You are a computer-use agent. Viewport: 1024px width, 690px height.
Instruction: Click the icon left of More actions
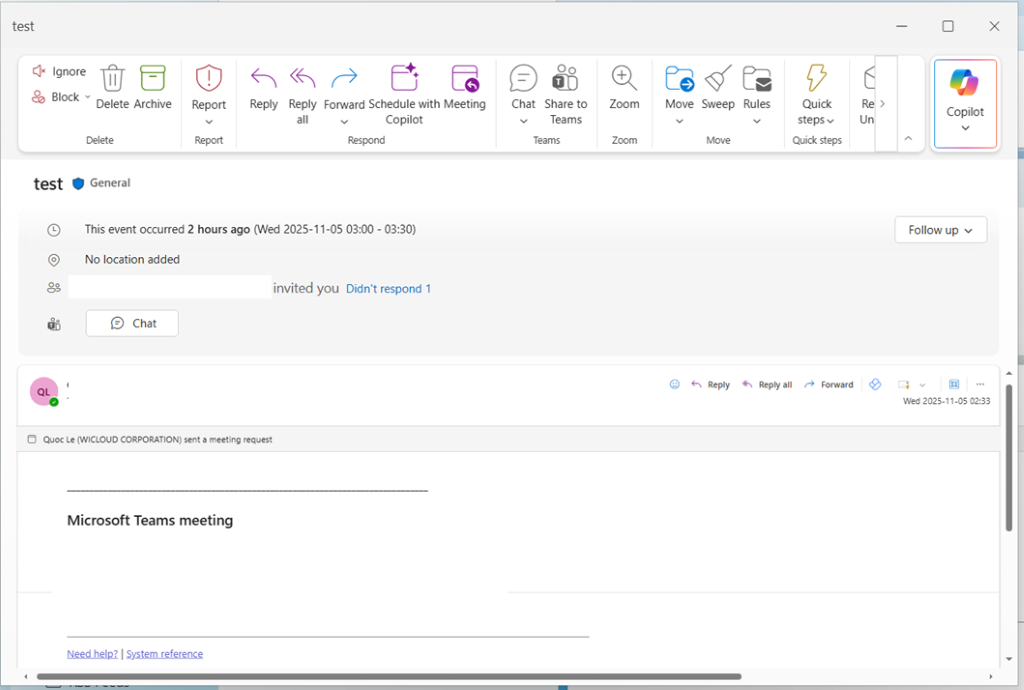953,384
